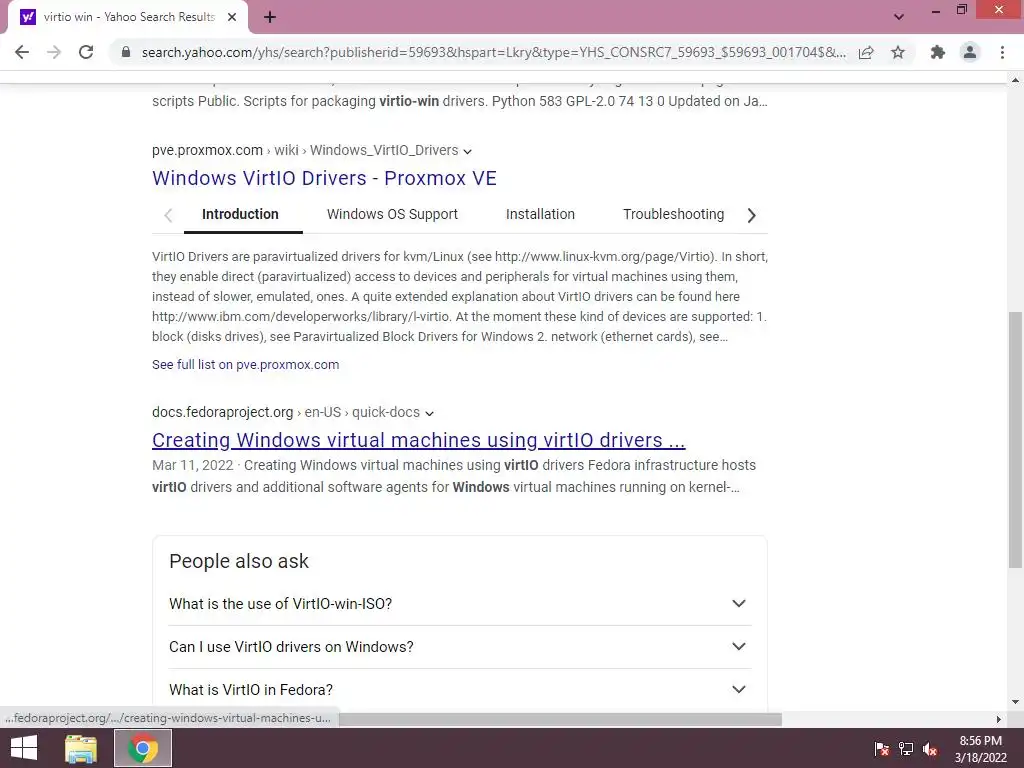Screen dimensions: 1024x768
Task: Expand What is VirtIO in Fedora question
Action: (460, 690)
